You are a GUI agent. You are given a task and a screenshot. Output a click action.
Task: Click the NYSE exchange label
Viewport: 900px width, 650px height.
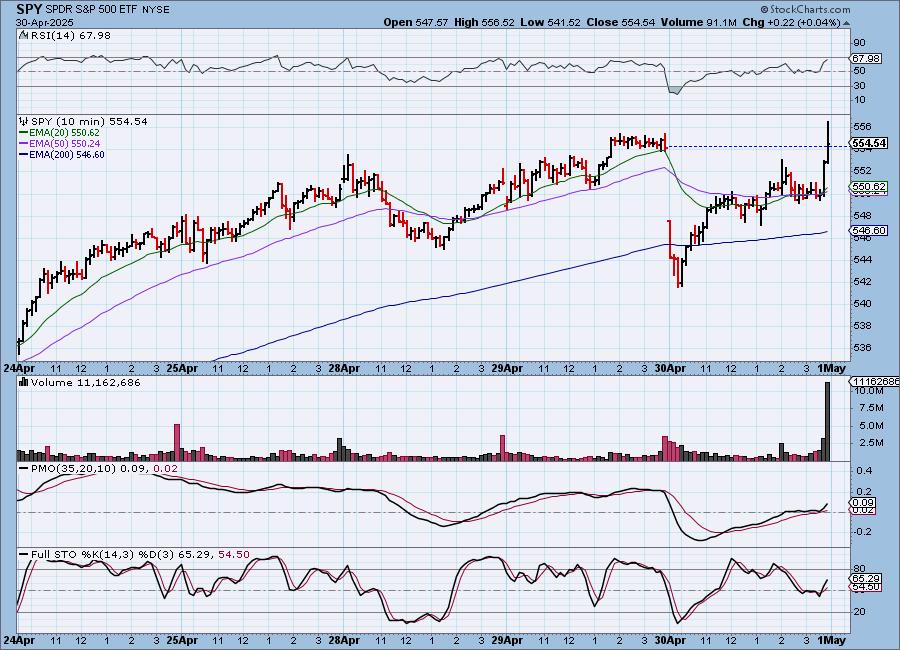(155, 10)
